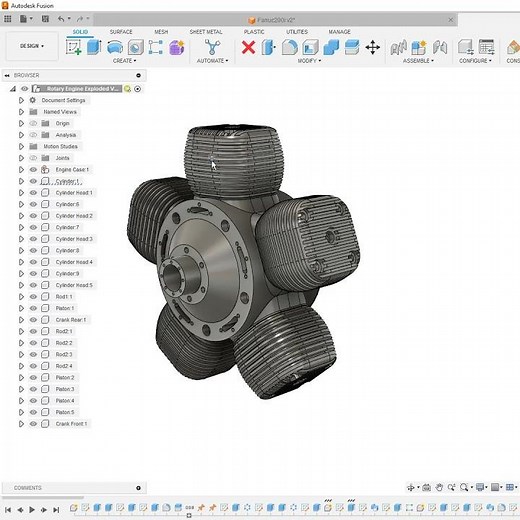520x520 pixels.
Task: Show the Origin folder
Action: (33, 123)
